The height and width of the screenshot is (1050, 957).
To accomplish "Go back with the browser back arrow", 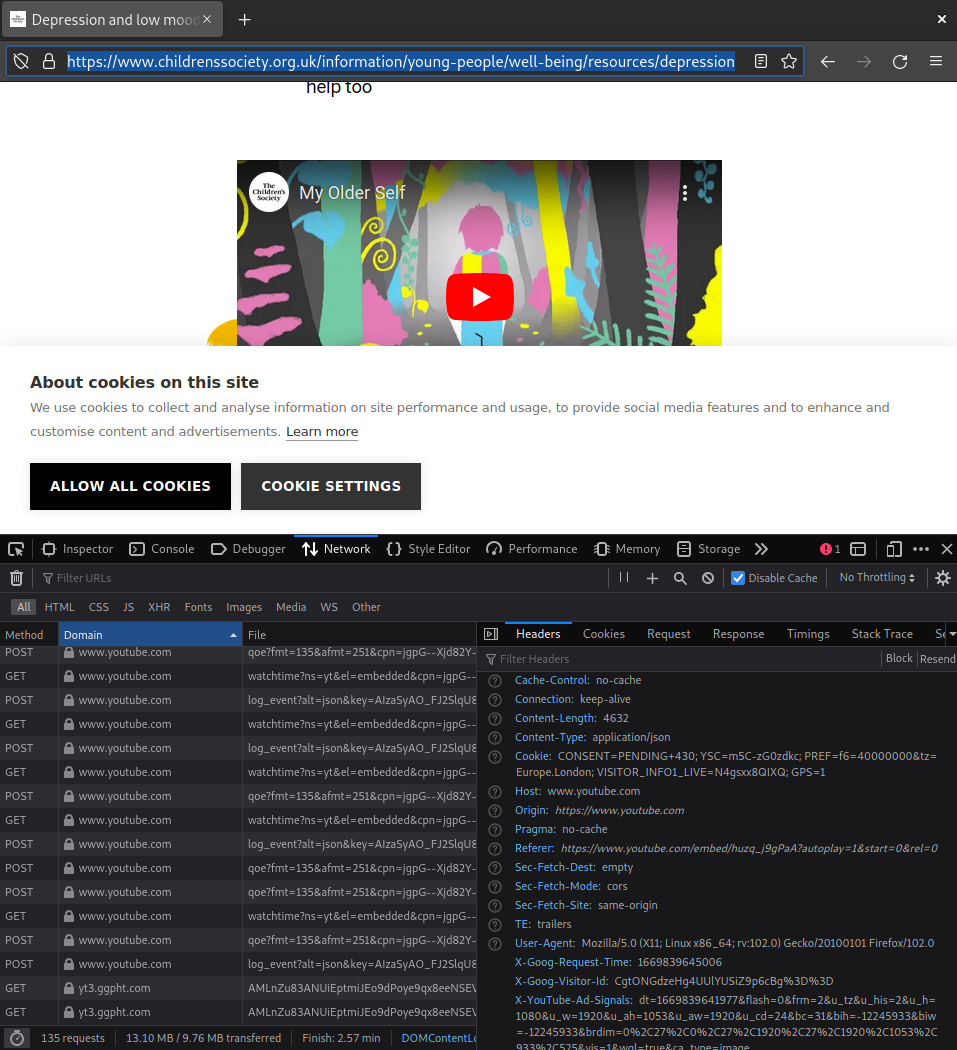I will click(x=828, y=62).
